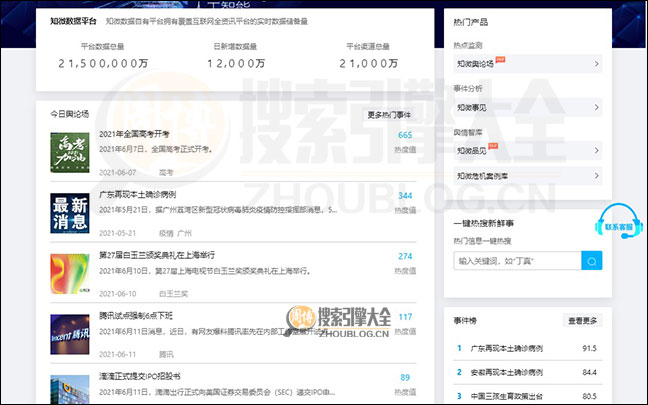Viewport: 648px width, 405px height.
Task: Click summary 2021年6月7日，全国高考正式开考
Action: 156,149
